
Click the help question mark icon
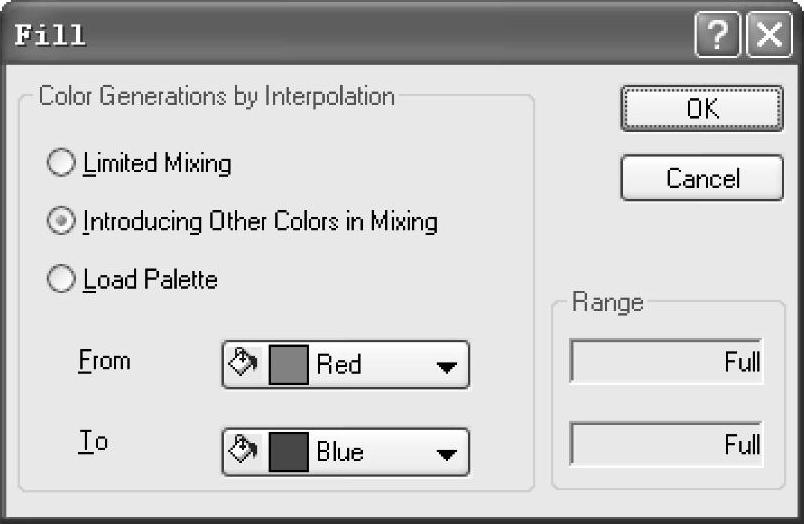point(717,35)
